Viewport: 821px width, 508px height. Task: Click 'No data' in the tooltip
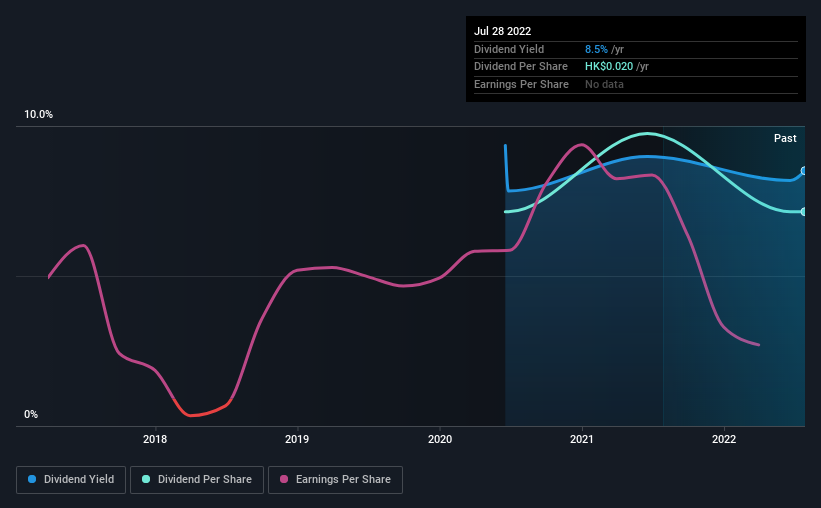click(x=604, y=84)
